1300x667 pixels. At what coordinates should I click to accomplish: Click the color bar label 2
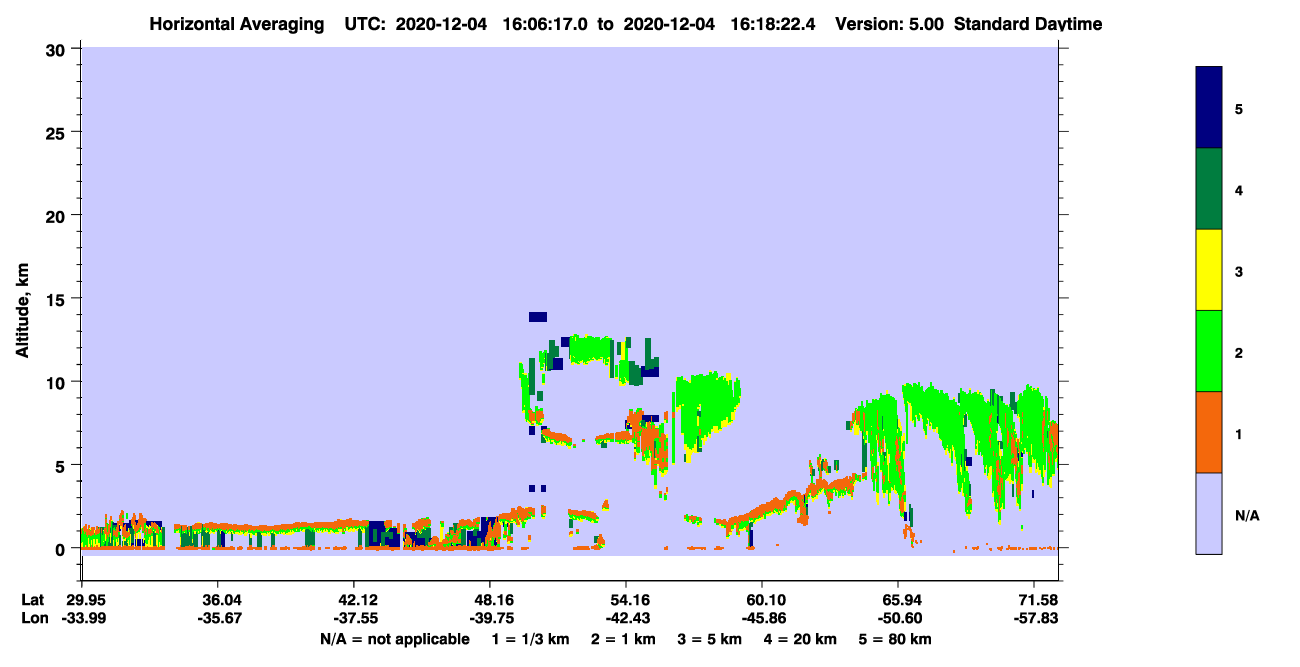(1239, 352)
